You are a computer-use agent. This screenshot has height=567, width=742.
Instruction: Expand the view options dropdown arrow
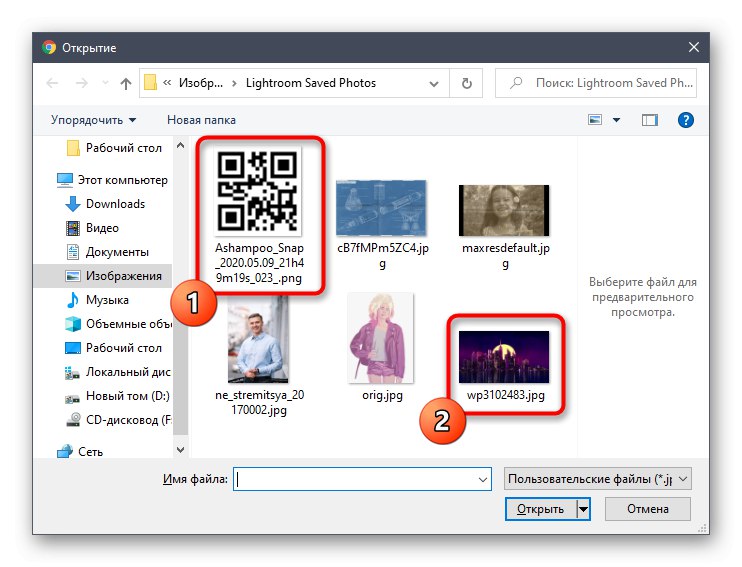[616, 120]
